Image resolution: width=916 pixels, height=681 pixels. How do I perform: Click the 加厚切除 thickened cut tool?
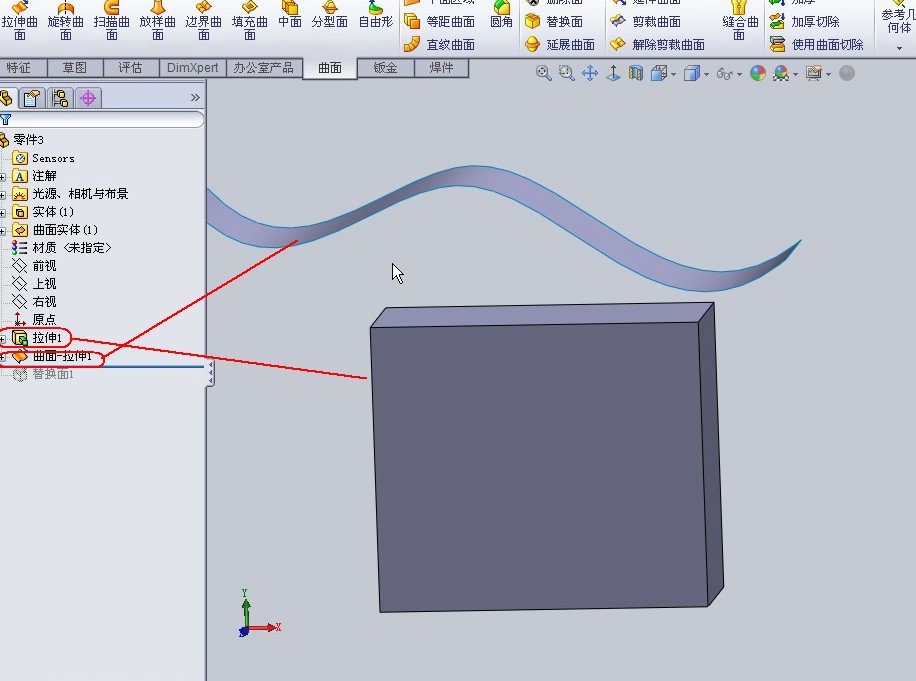pos(804,22)
